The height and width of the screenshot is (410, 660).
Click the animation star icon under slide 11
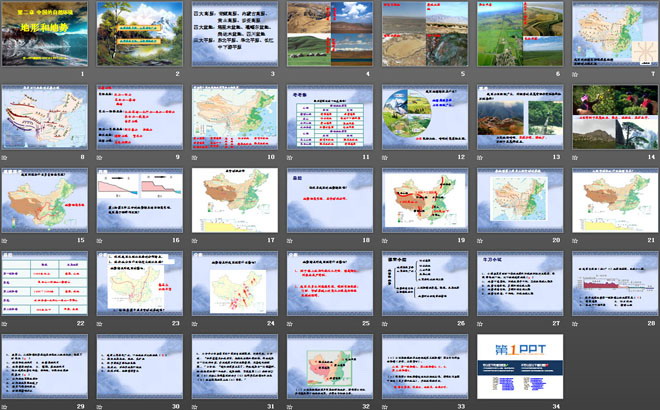[x=290, y=157]
